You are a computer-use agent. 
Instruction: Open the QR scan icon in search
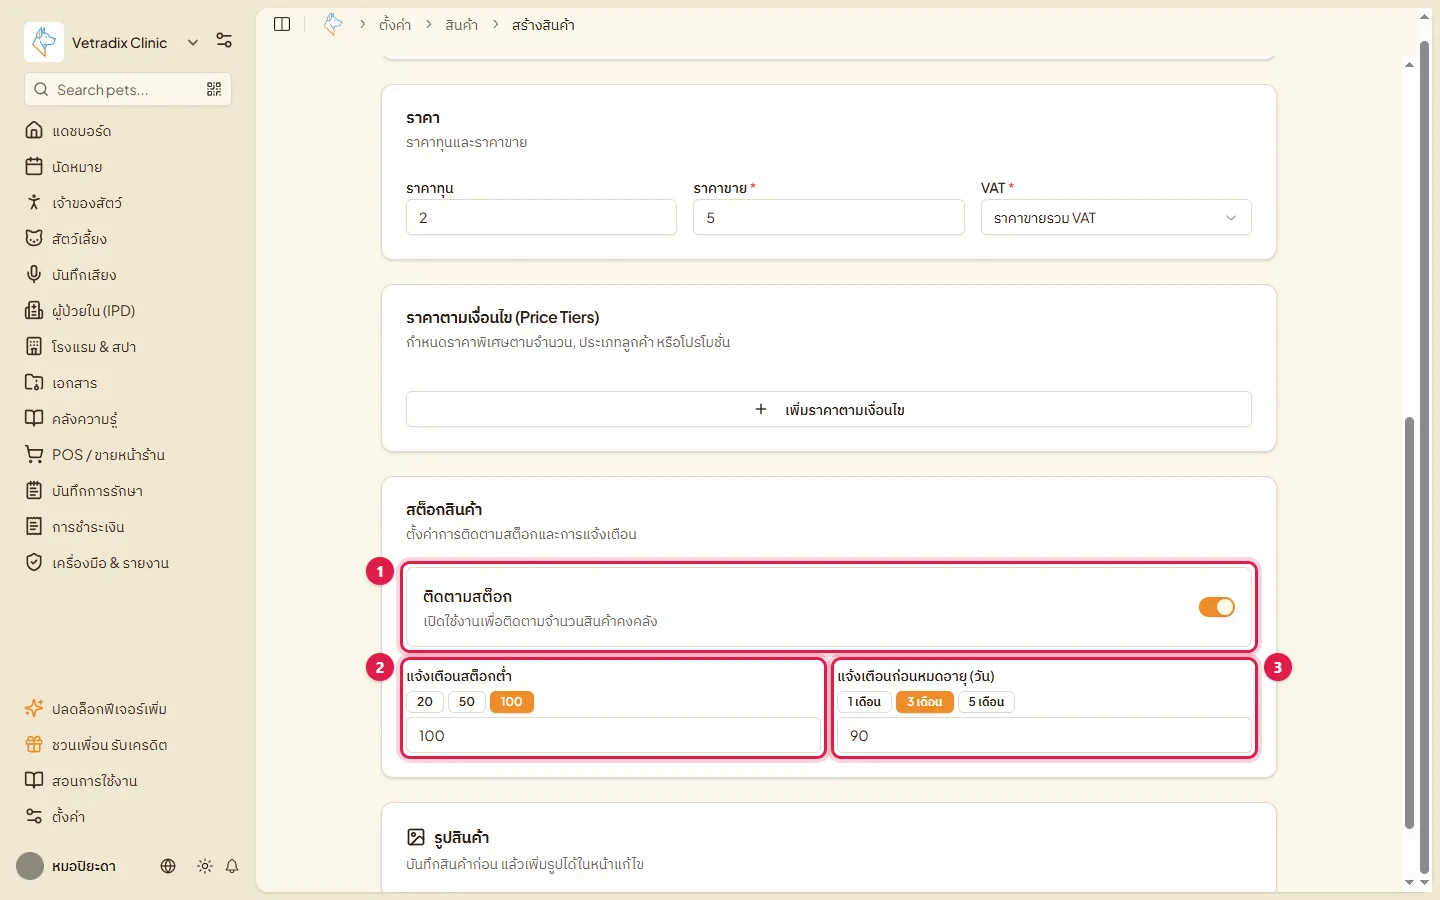[x=214, y=89]
